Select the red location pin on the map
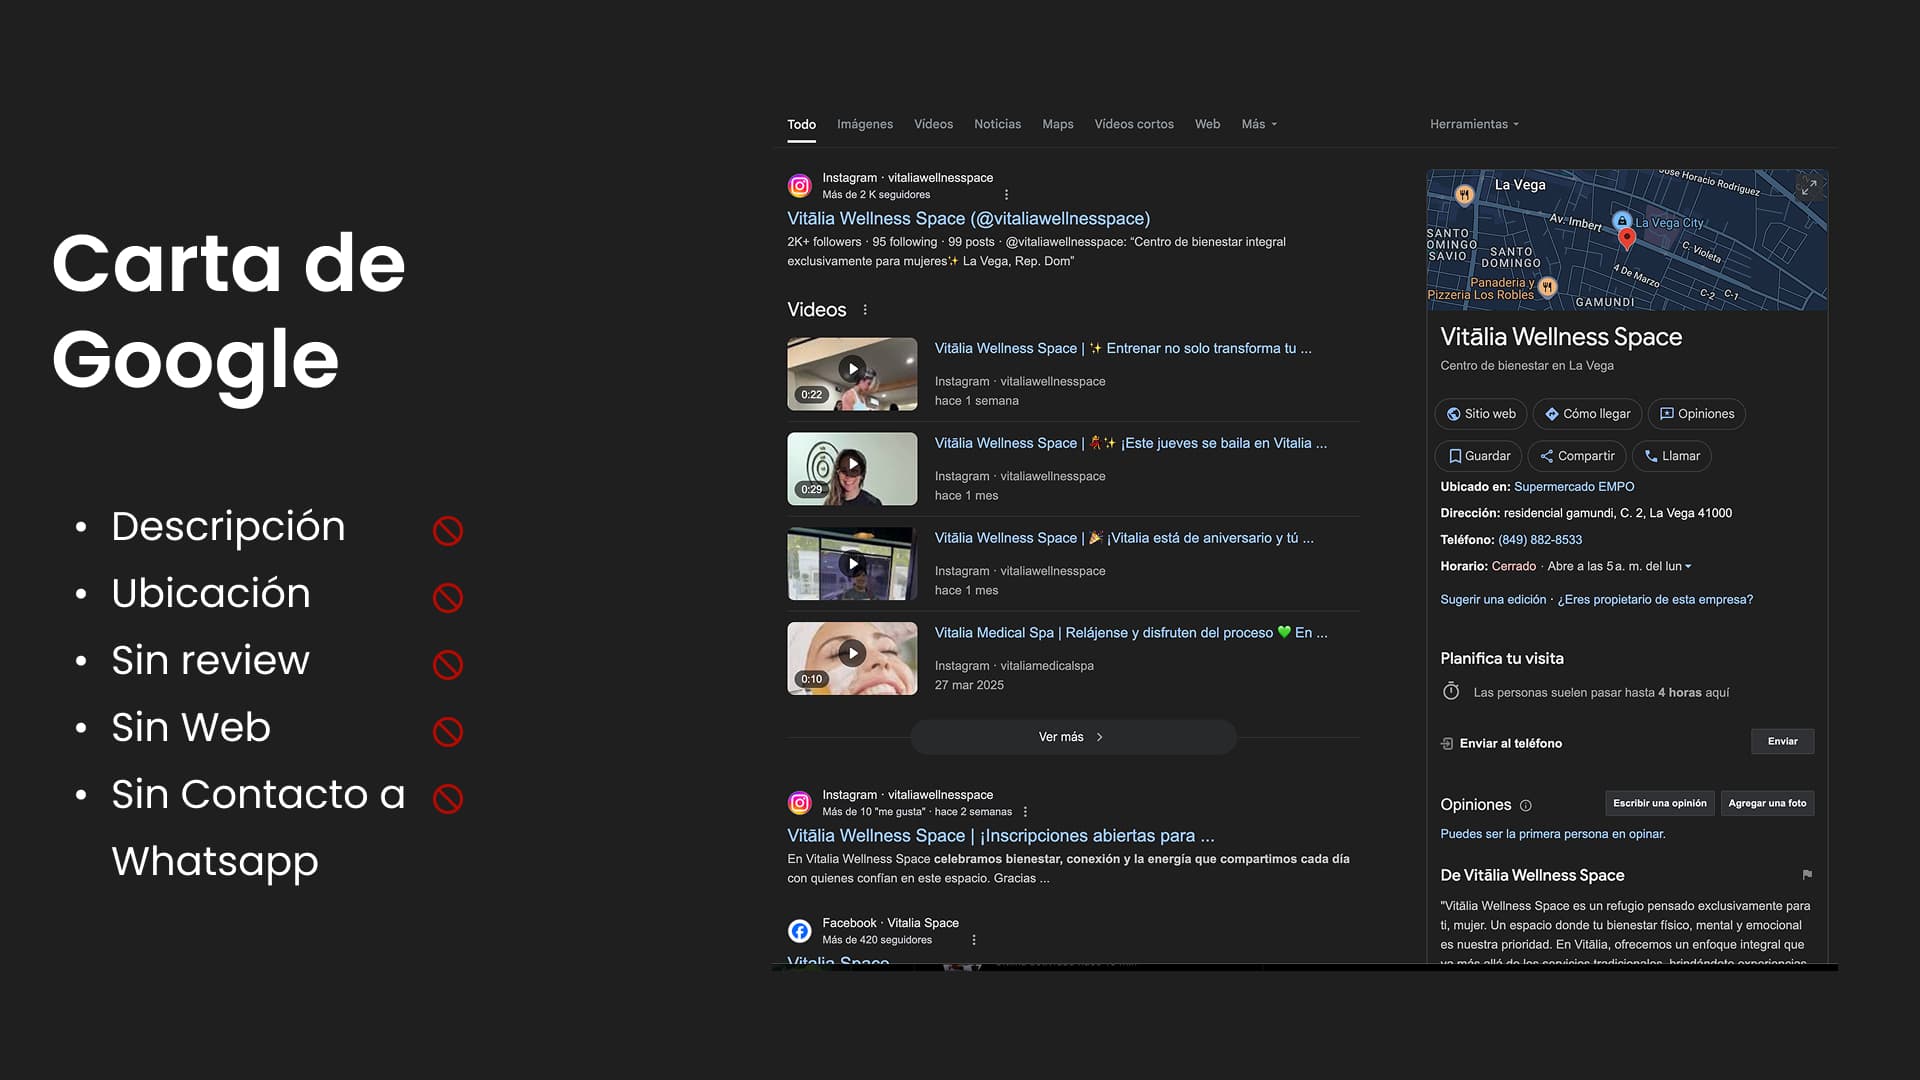Image resolution: width=1920 pixels, height=1080 pixels. click(1627, 238)
